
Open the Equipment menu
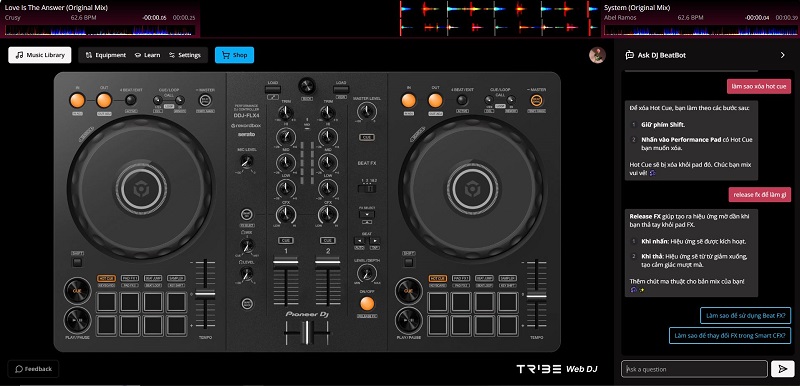(106, 55)
